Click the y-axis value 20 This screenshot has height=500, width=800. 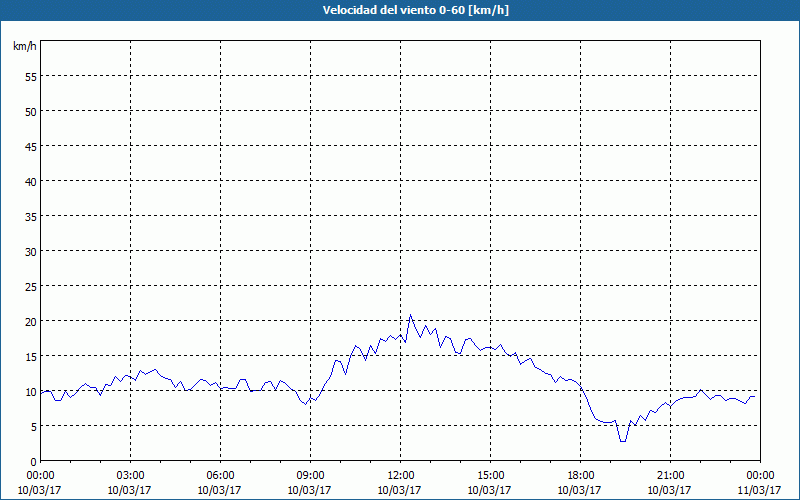31,322
